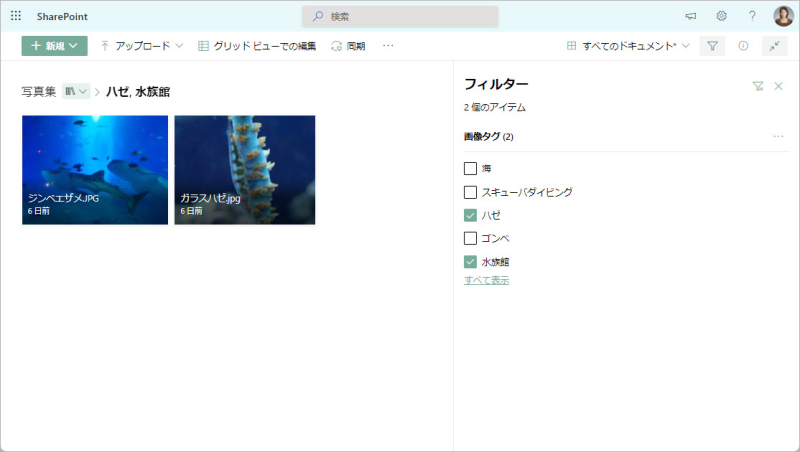
Task: Open the help question mark icon
Action: coord(752,16)
